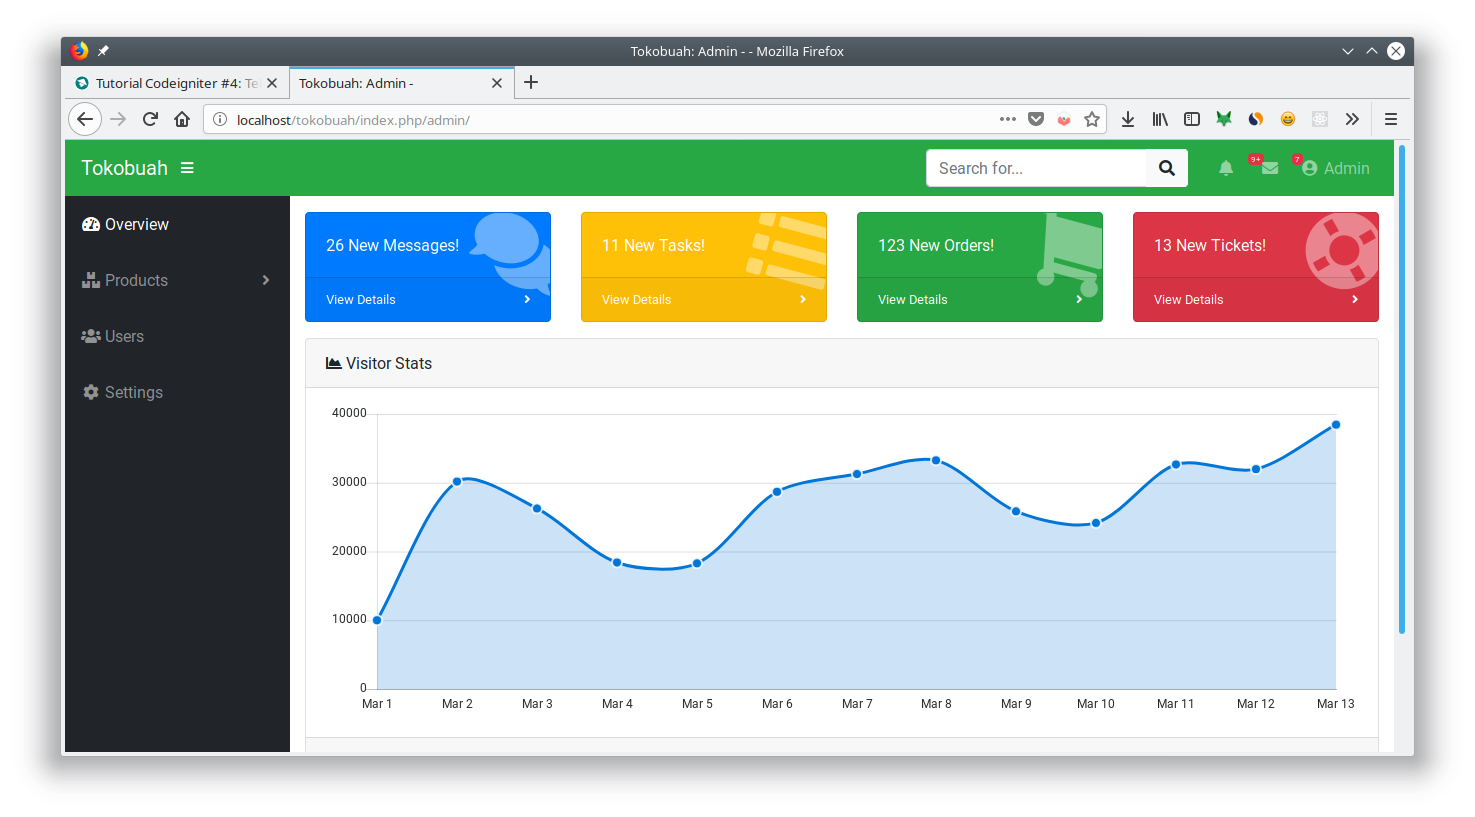Bookmark the page with the star icon

[x=1092, y=119]
